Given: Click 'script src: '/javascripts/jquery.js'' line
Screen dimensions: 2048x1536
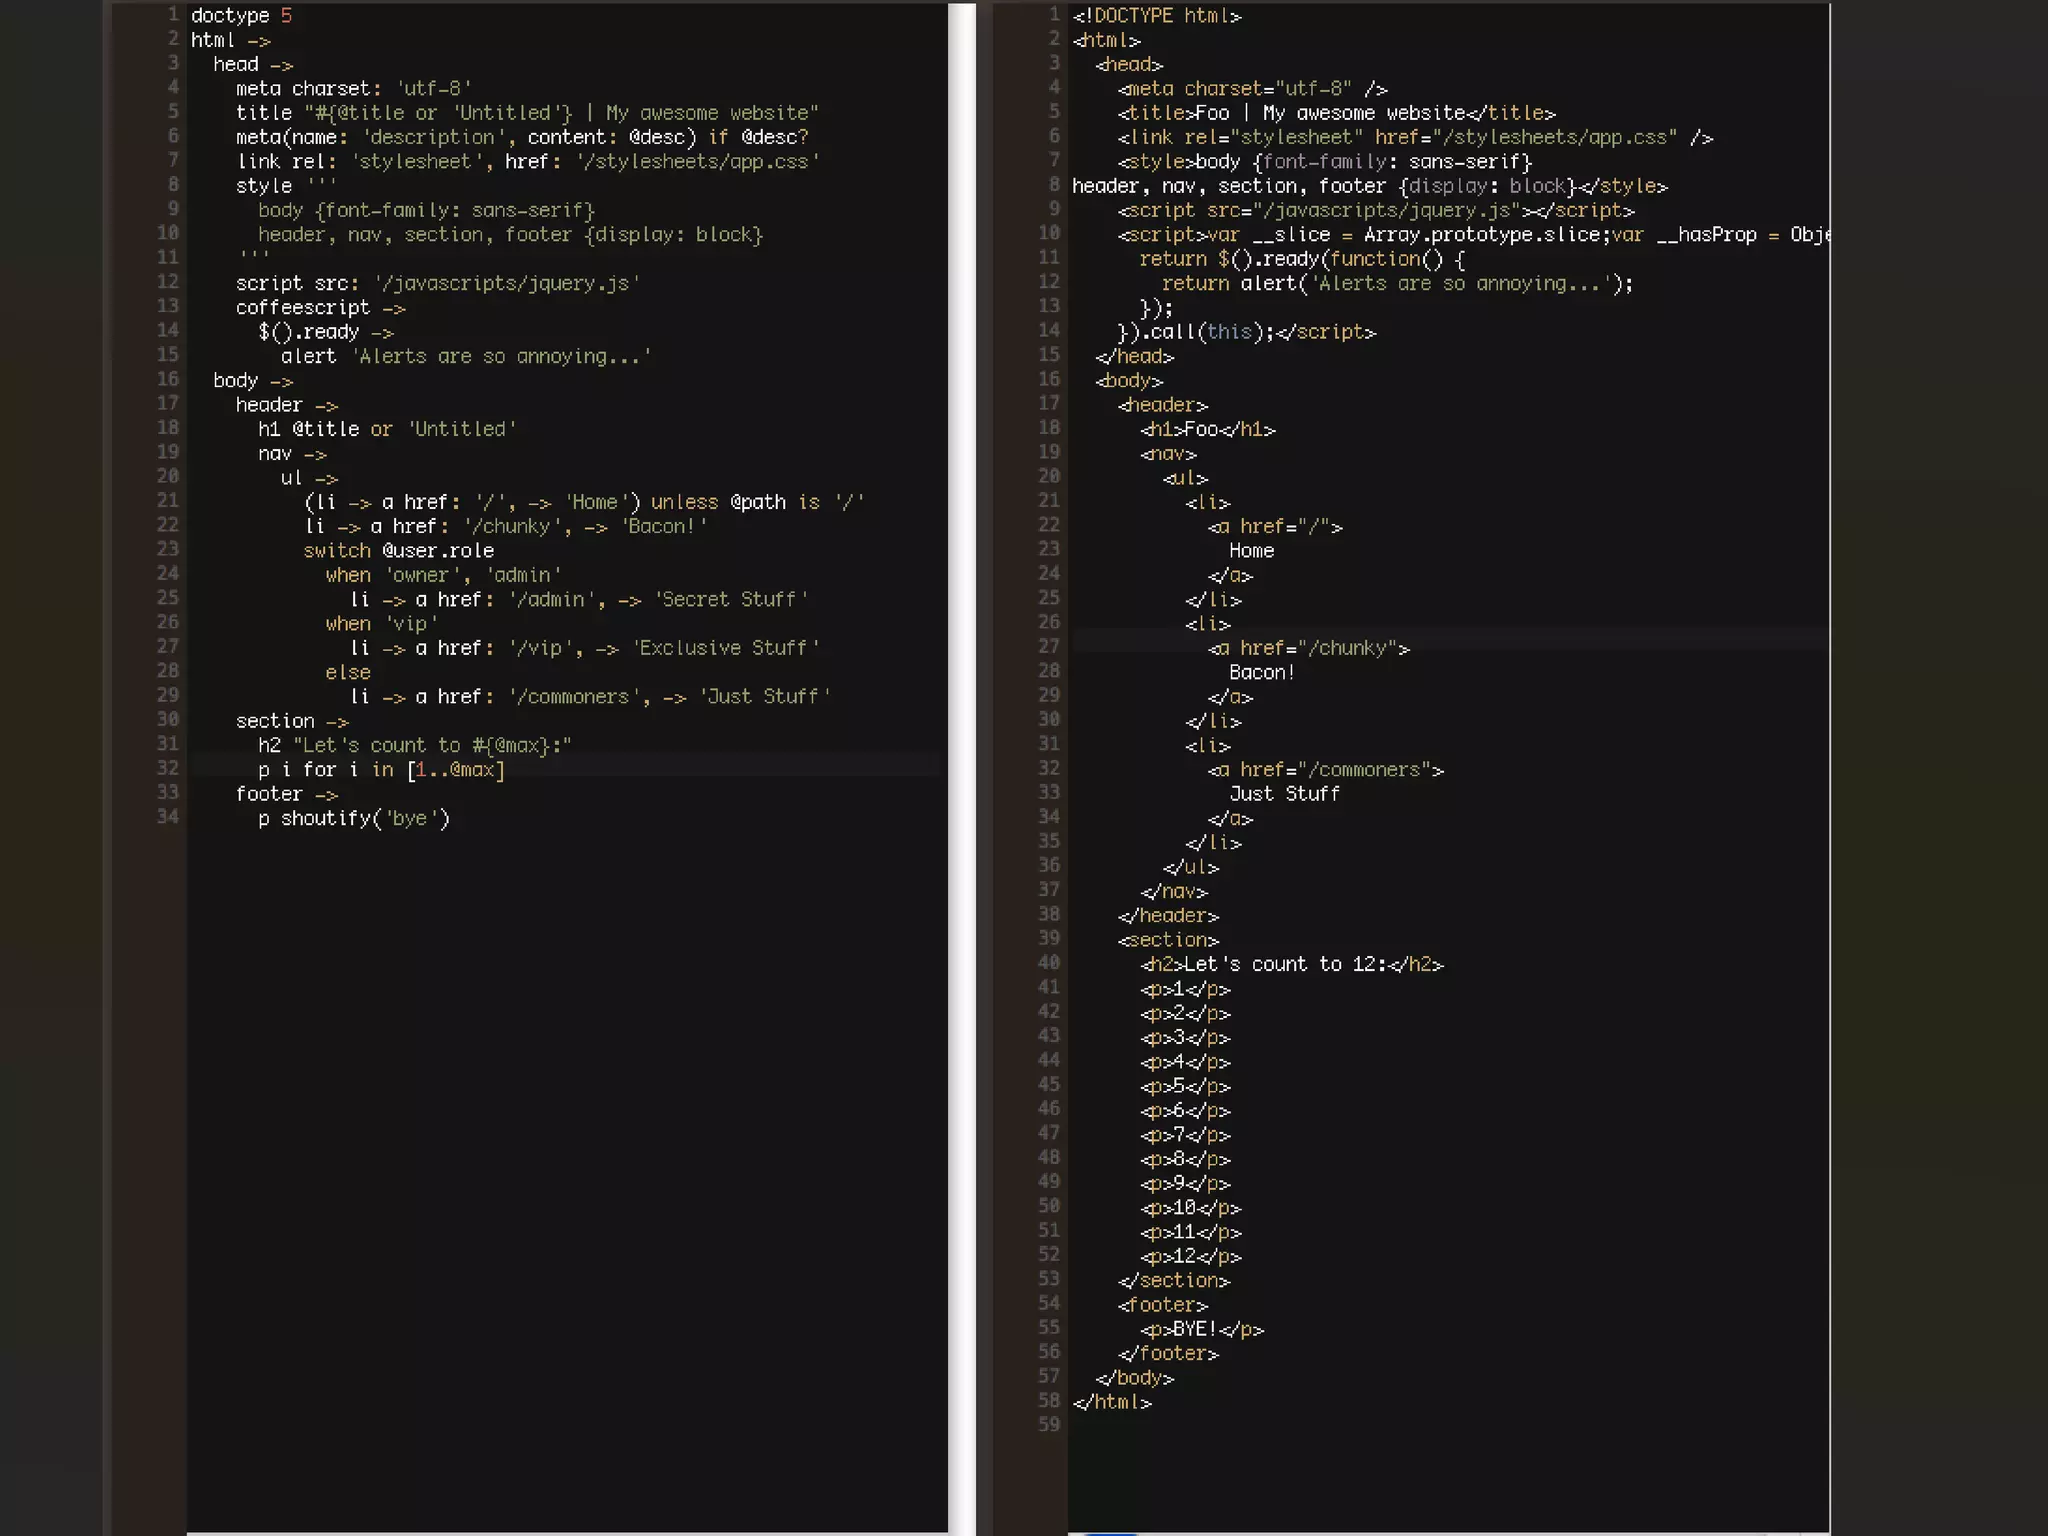Looking at the screenshot, I should 437,284.
